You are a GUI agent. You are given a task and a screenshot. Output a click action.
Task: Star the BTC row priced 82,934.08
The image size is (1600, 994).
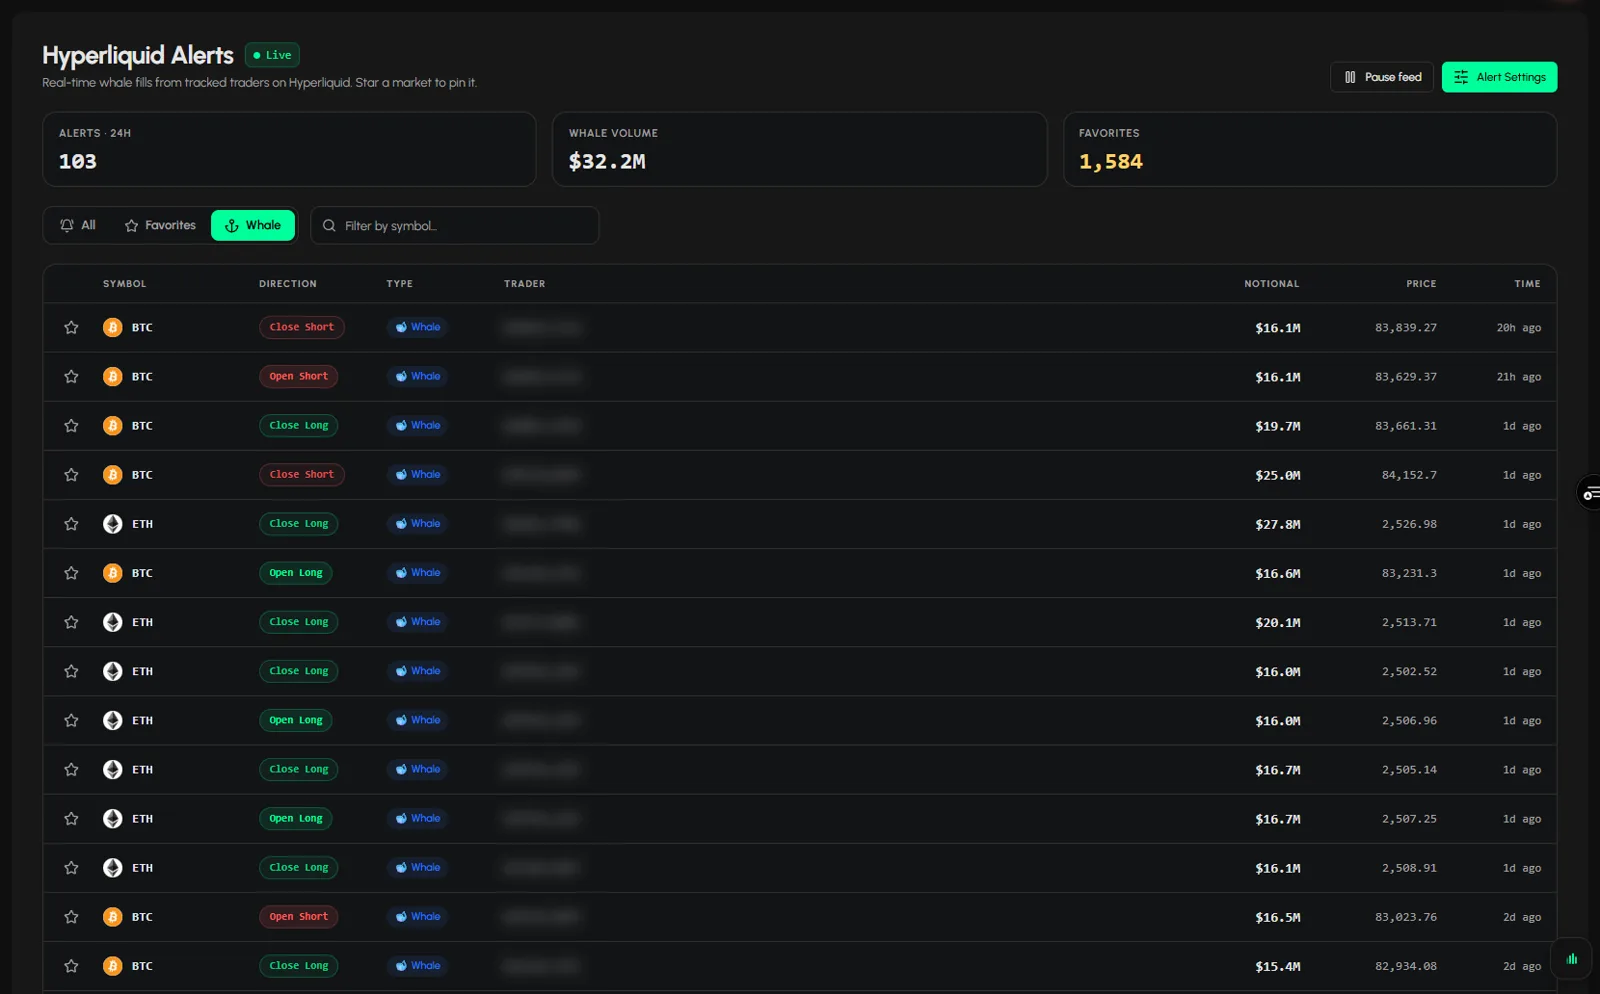pos(71,966)
